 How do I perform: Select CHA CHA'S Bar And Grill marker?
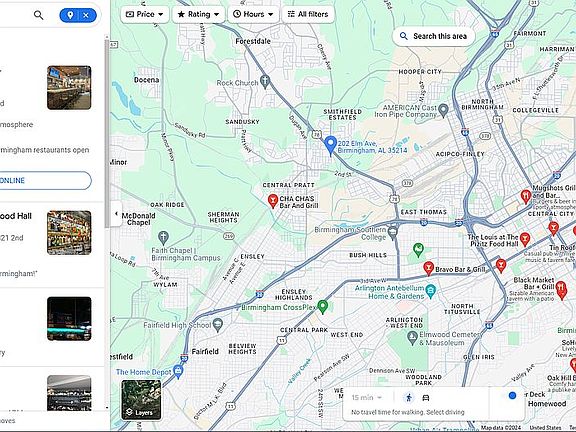pos(273,201)
